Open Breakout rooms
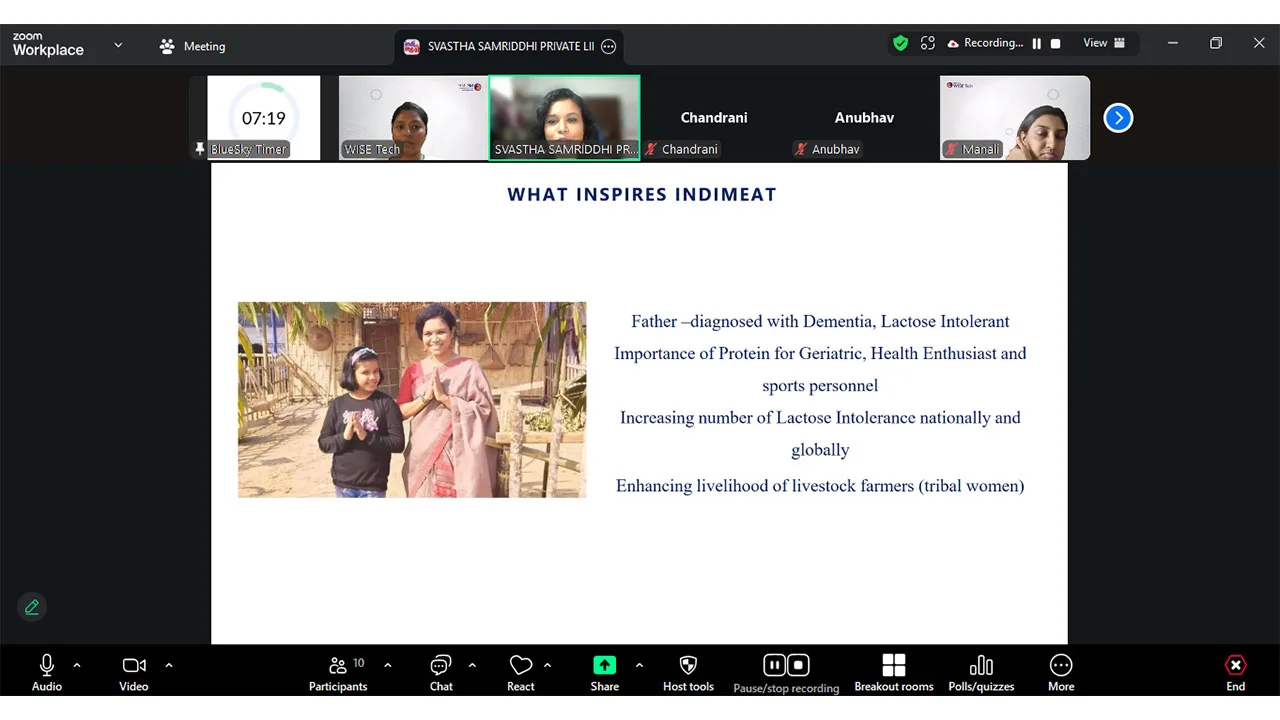Screen dimensions: 1280x720 tap(894, 673)
